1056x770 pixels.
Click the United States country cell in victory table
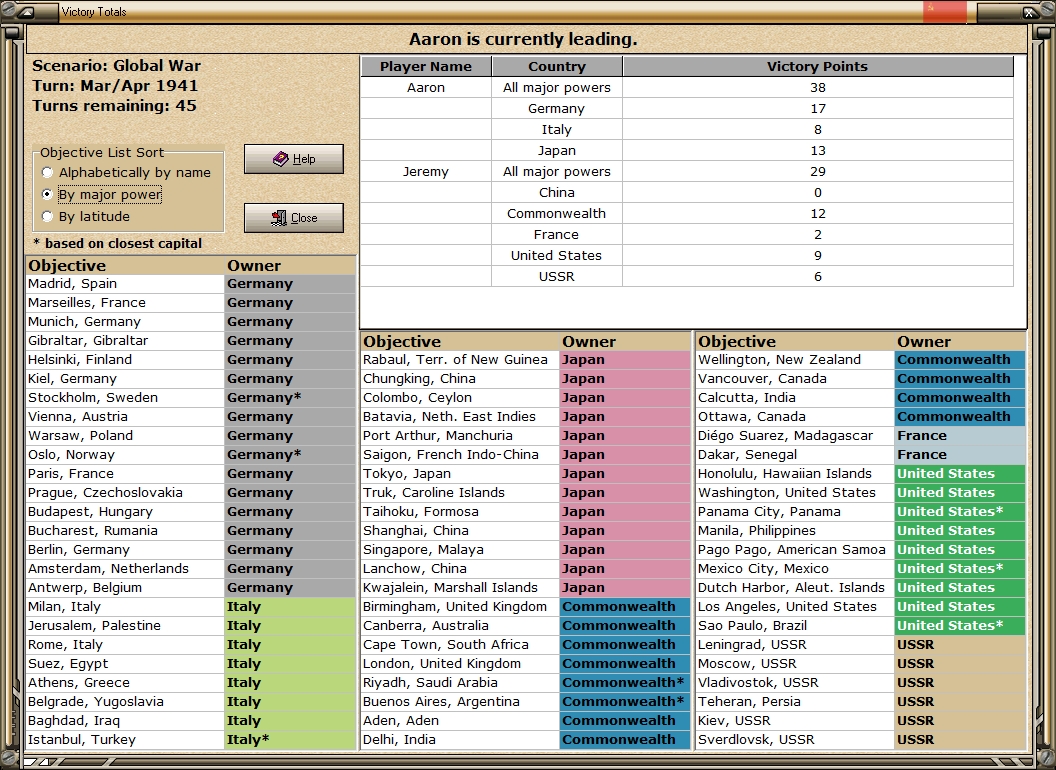[557, 255]
